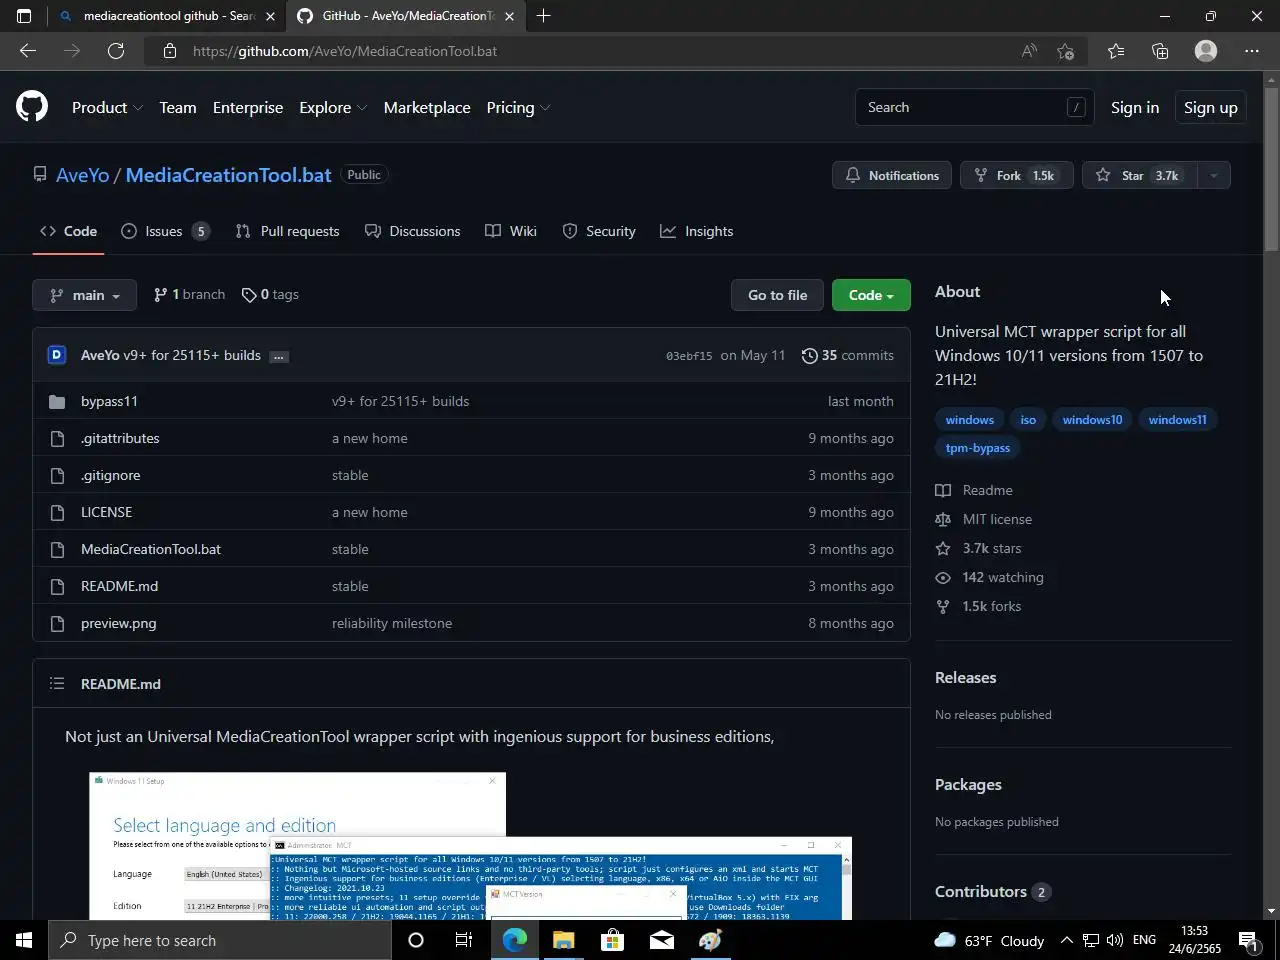Open the Favorites list icon
The width and height of the screenshot is (1280, 960).
coord(1116,51)
